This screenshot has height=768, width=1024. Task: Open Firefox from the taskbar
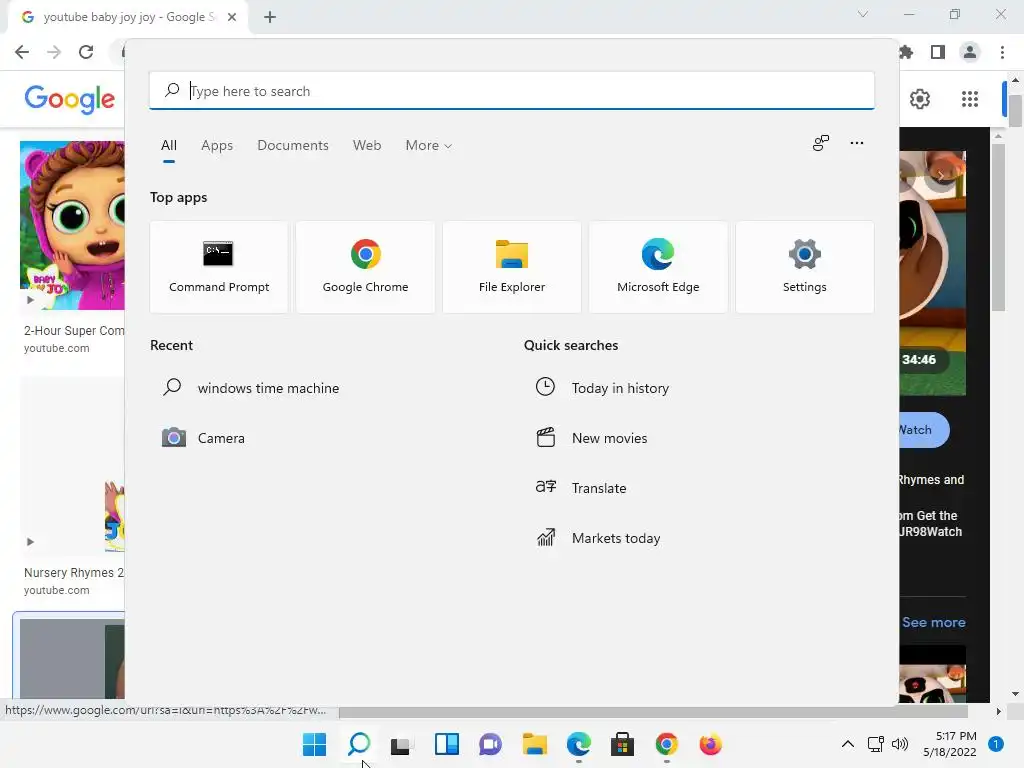[x=710, y=744]
